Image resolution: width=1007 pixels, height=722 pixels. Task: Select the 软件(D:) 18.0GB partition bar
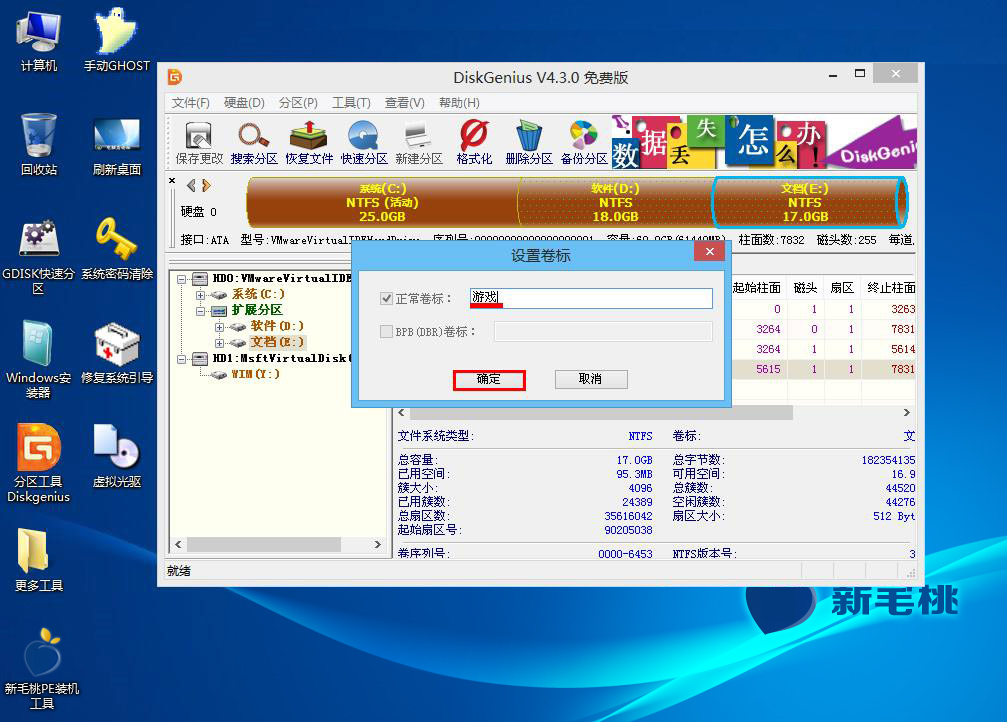pyautogui.click(x=615, y=202)
